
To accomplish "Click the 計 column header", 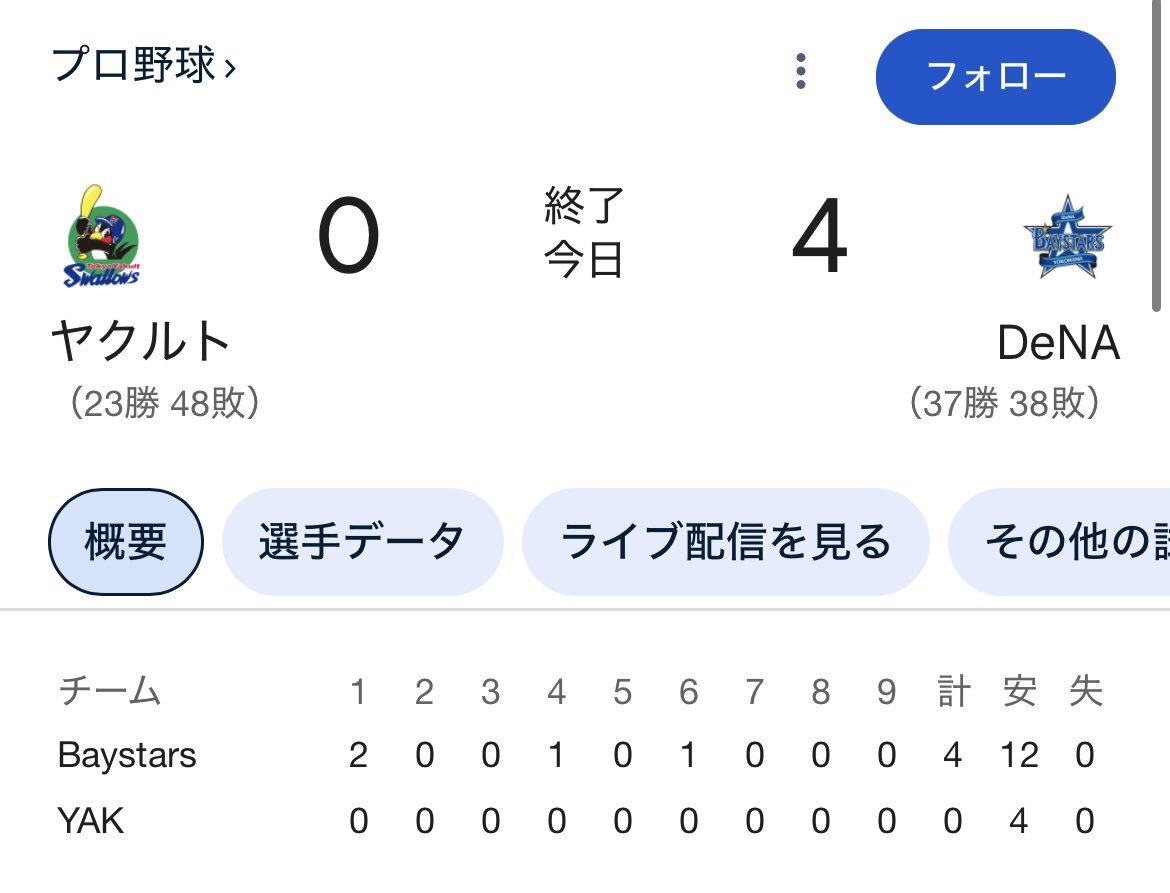I will pos(954,691).
